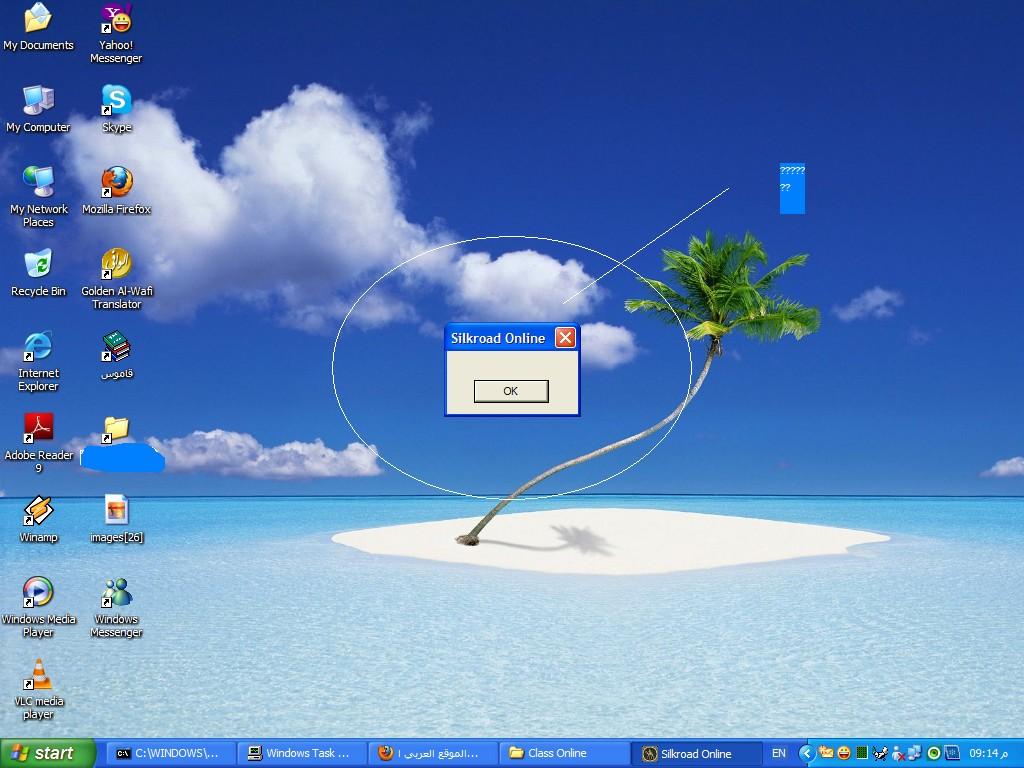Open the Start menu

pyautogui.click(x=48, y=753)
